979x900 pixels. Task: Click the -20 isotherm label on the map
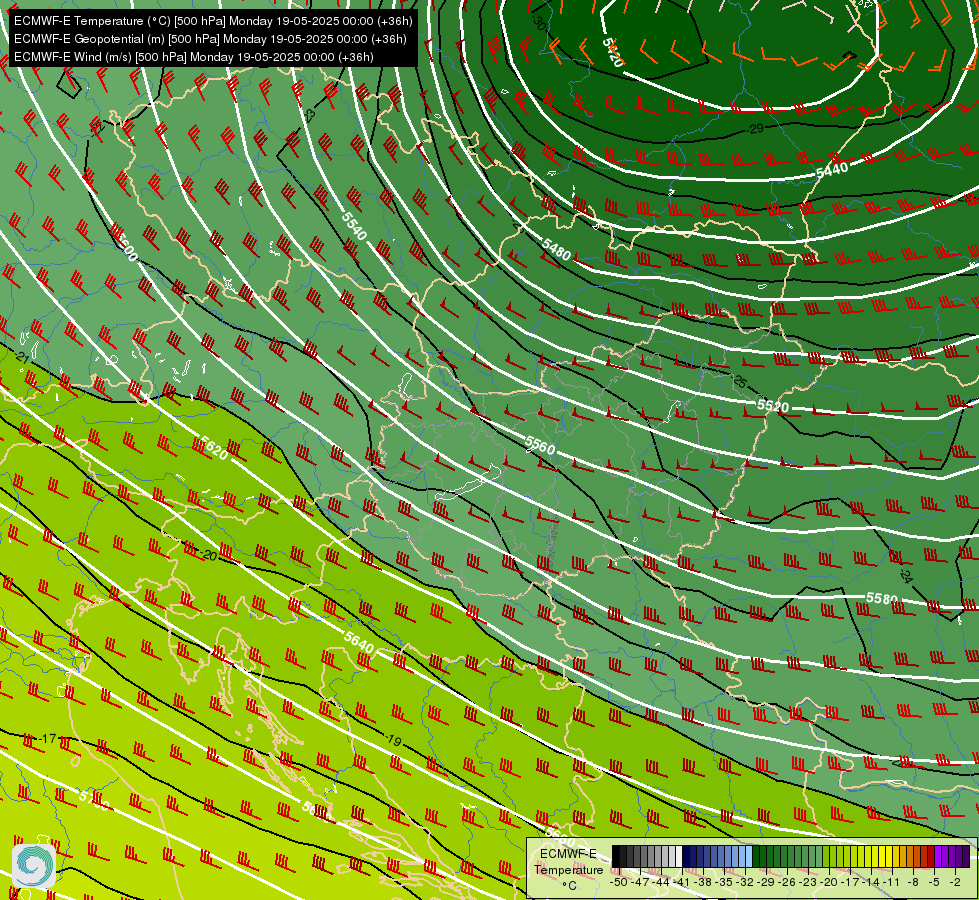point(209,555)
